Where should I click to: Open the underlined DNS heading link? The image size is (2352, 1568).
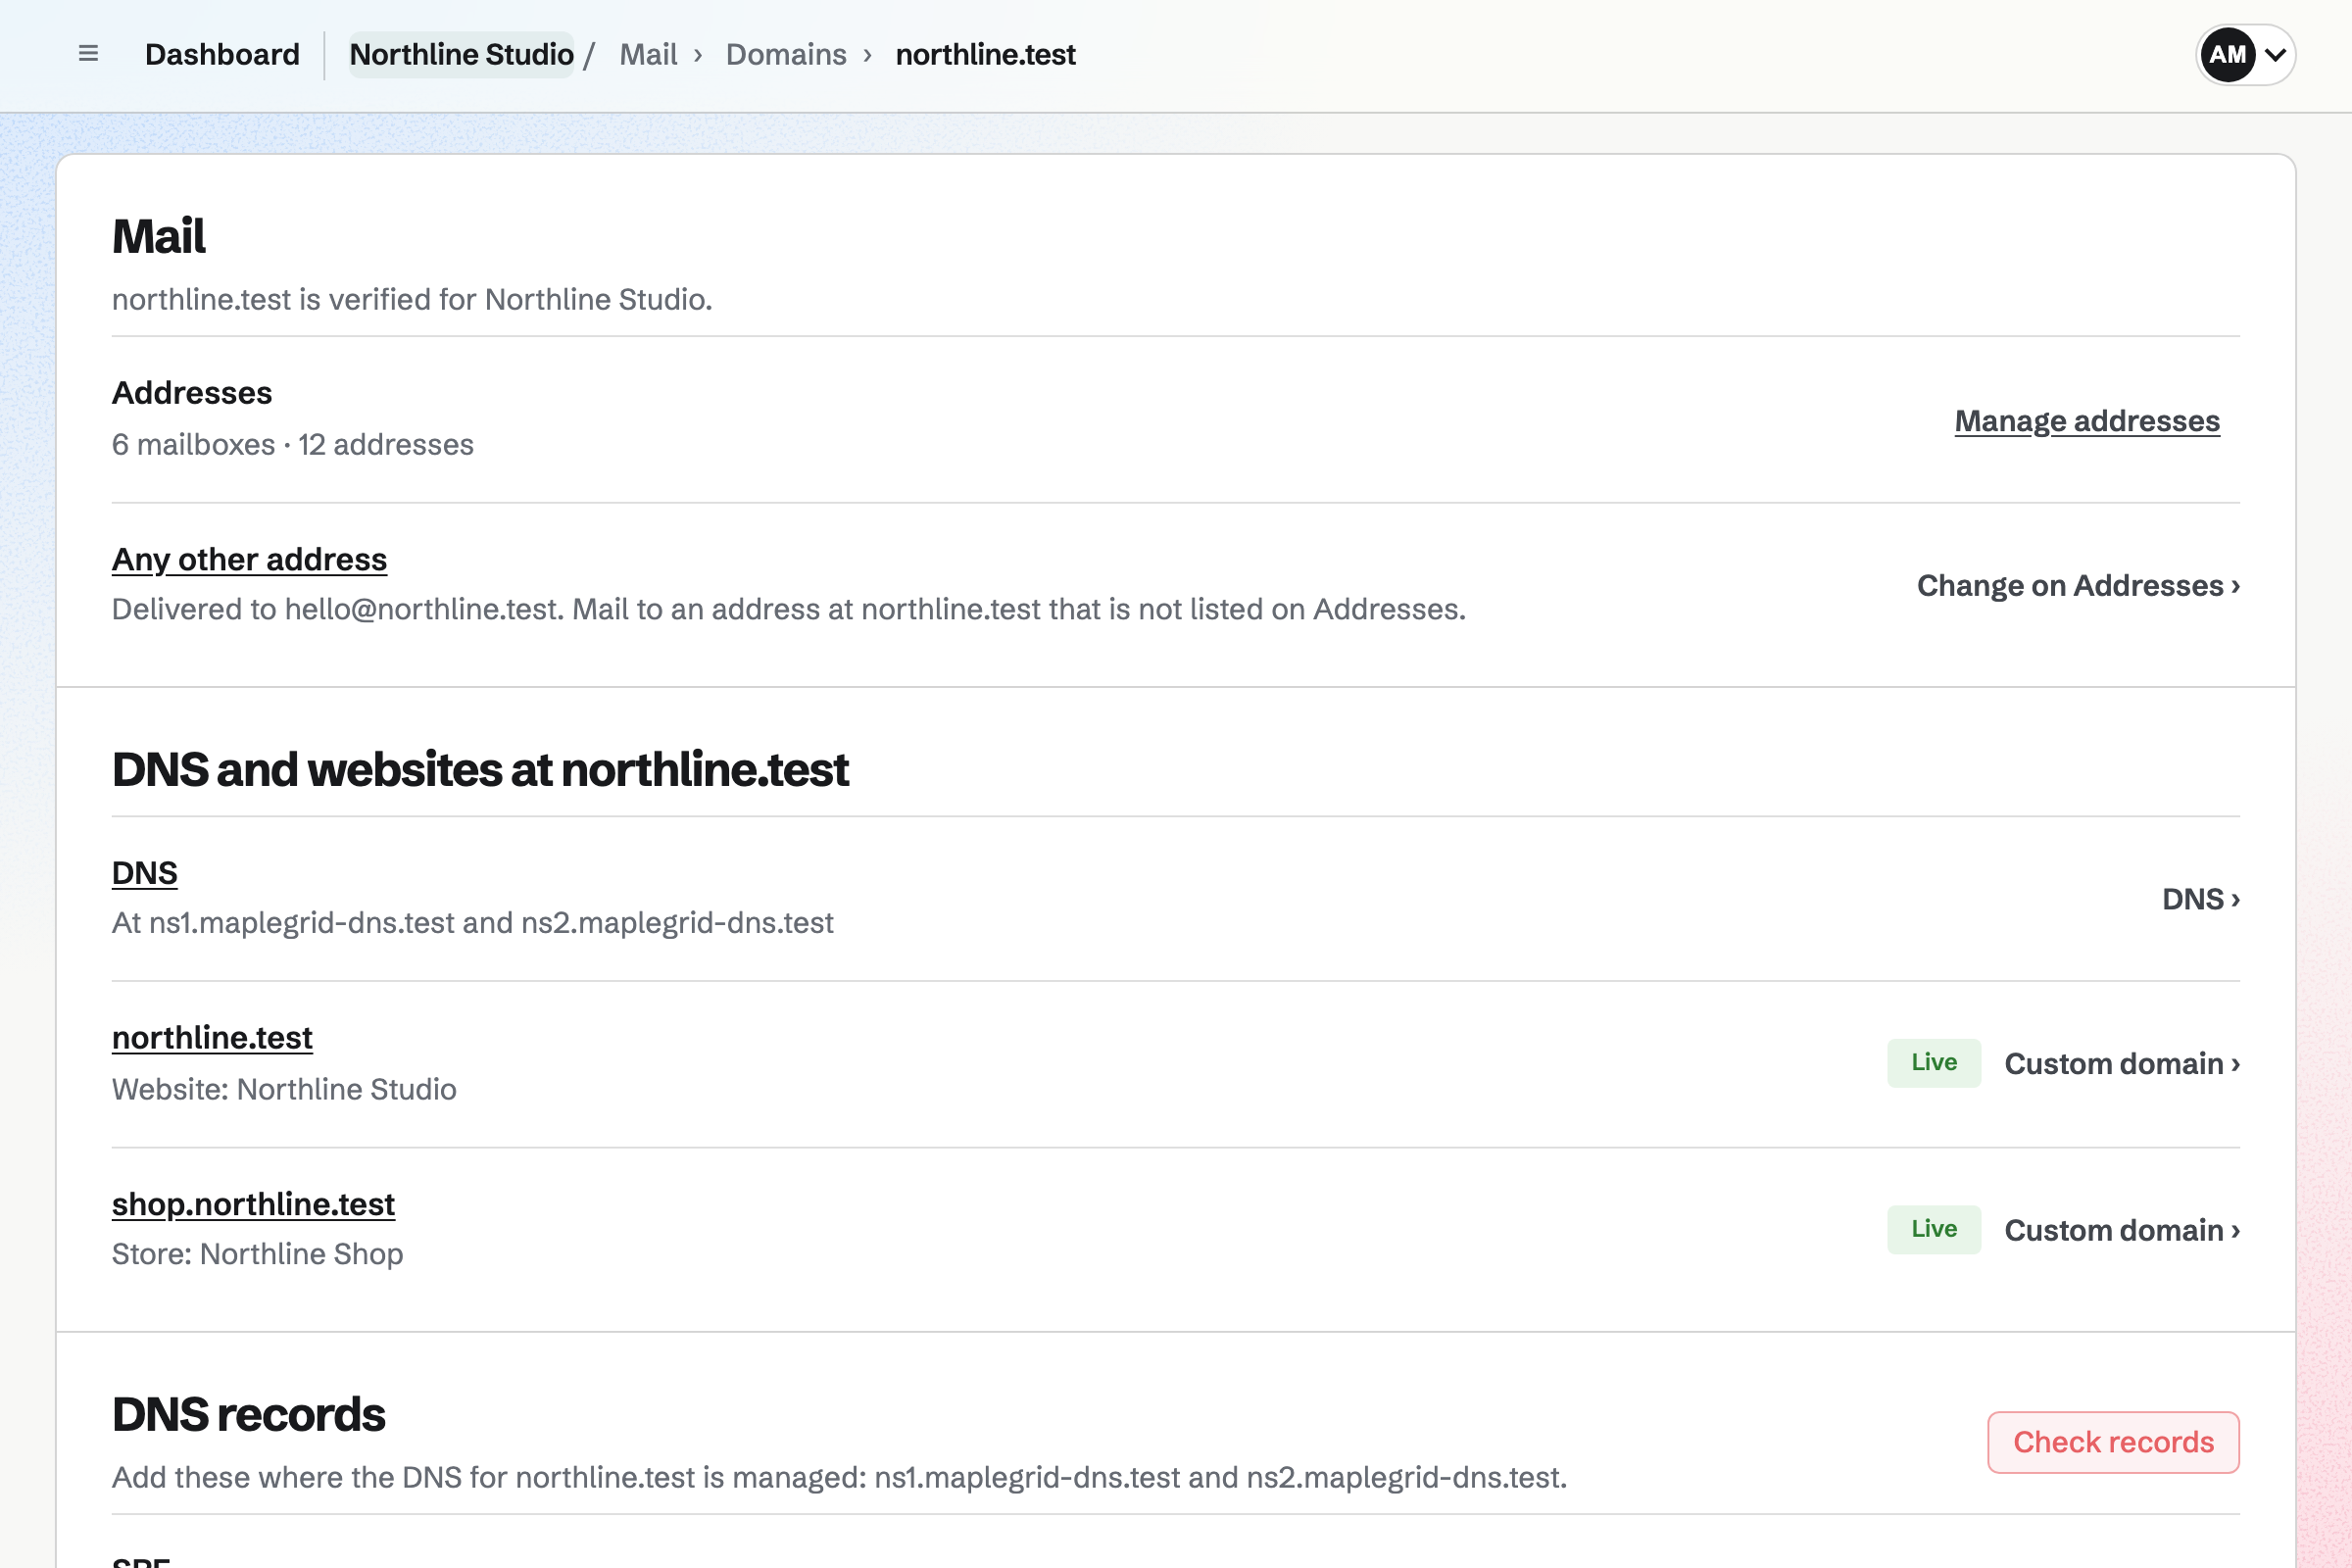144,873
